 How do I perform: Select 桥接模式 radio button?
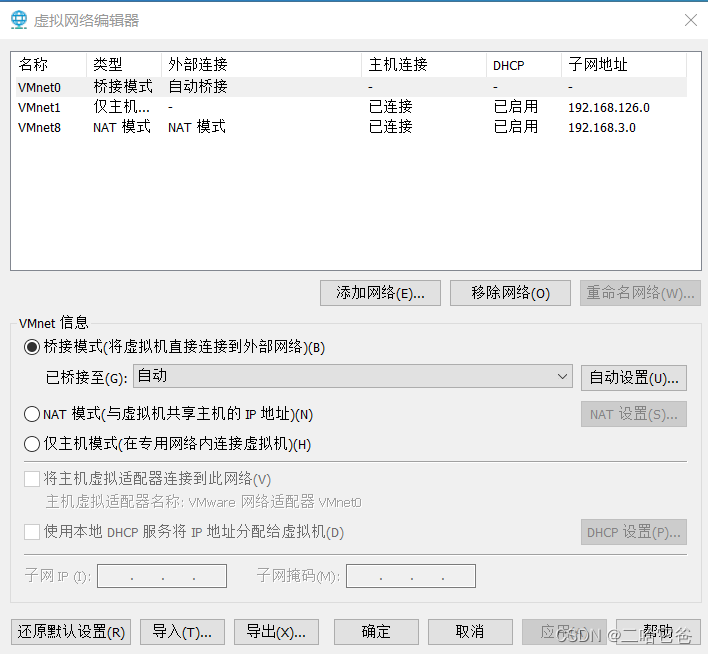coord(32,347)
